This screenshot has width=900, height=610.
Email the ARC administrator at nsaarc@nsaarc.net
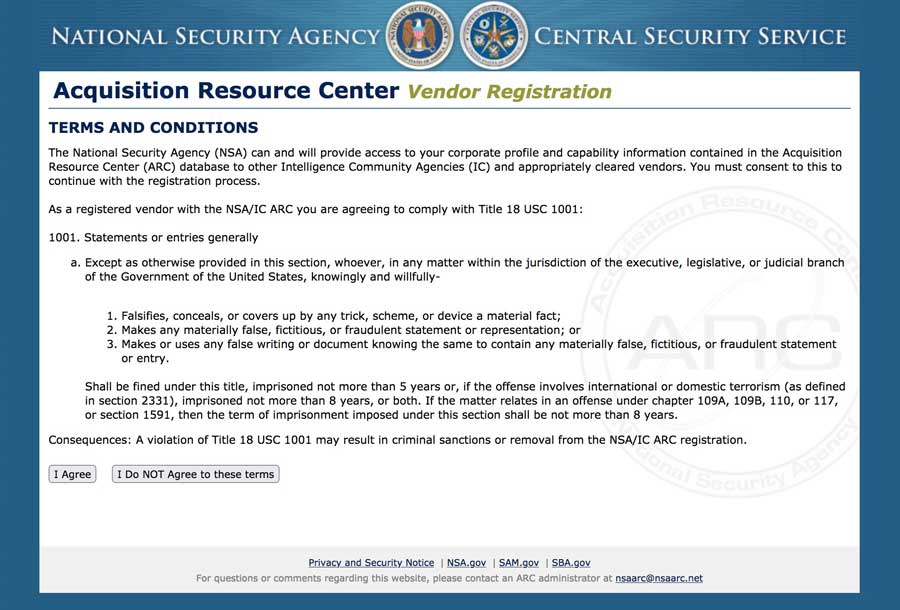pos(658,578)
